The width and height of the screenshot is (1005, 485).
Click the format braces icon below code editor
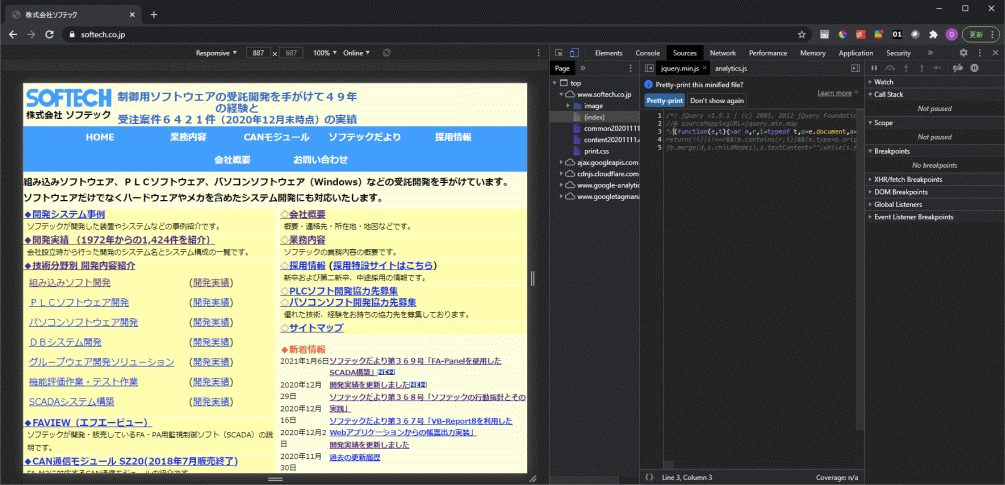pos(649,477)
